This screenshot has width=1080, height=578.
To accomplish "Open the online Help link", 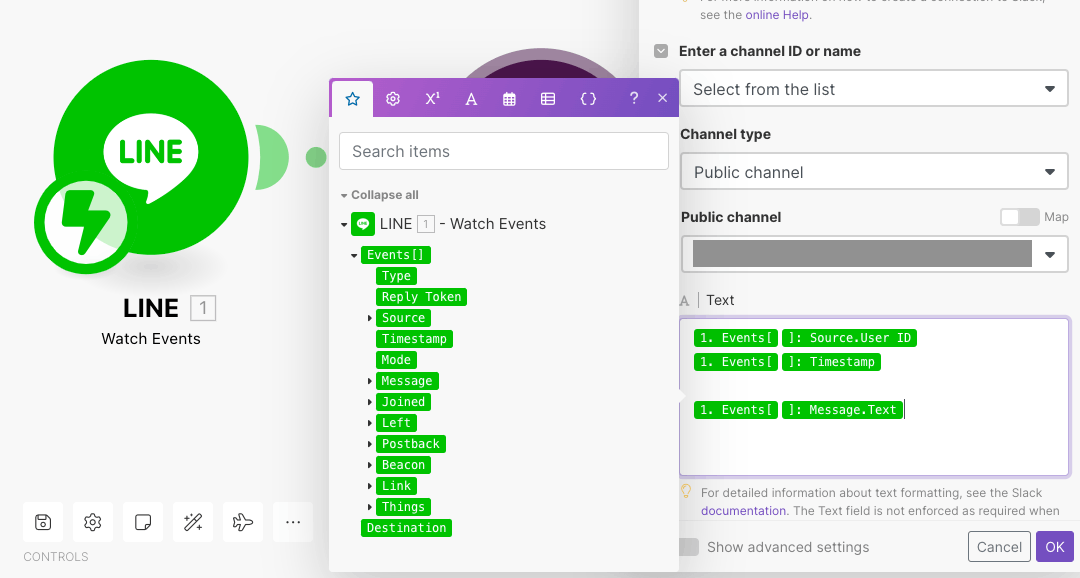I will (x=777, y=14).
